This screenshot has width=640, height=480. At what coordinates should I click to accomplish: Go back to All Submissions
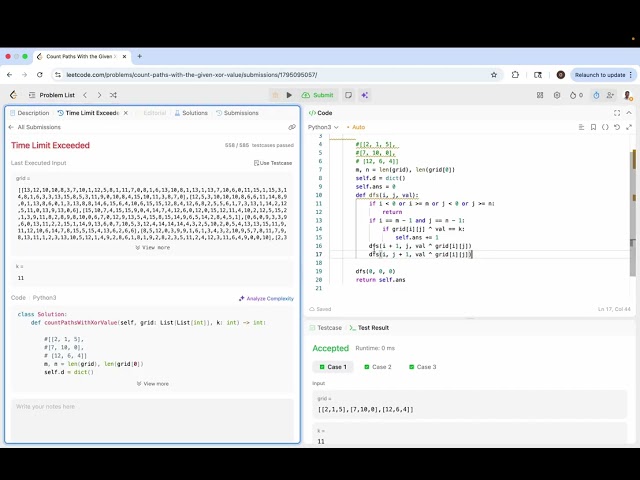(x=35, y=127)
